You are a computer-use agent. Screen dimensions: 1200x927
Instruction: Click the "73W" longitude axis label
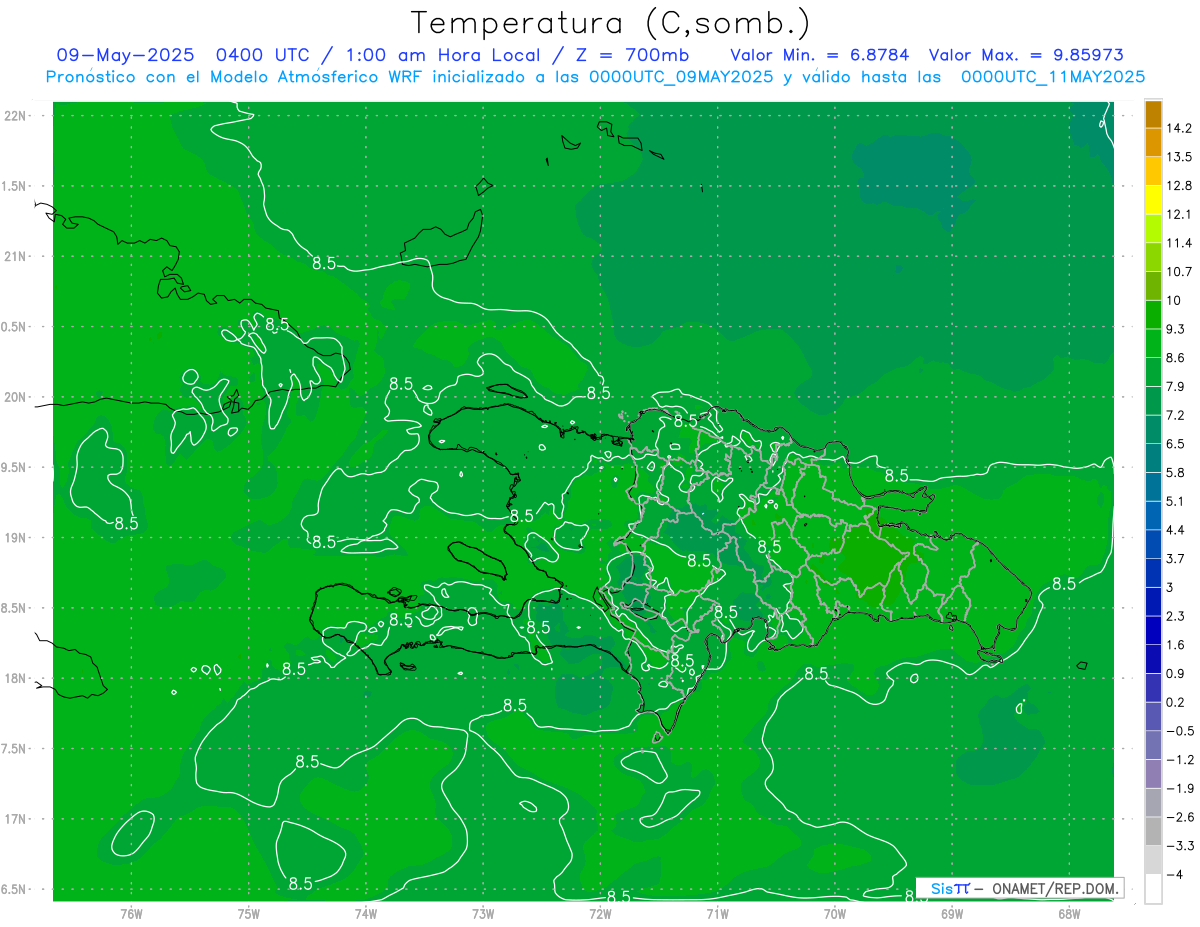tap(483, 914)
